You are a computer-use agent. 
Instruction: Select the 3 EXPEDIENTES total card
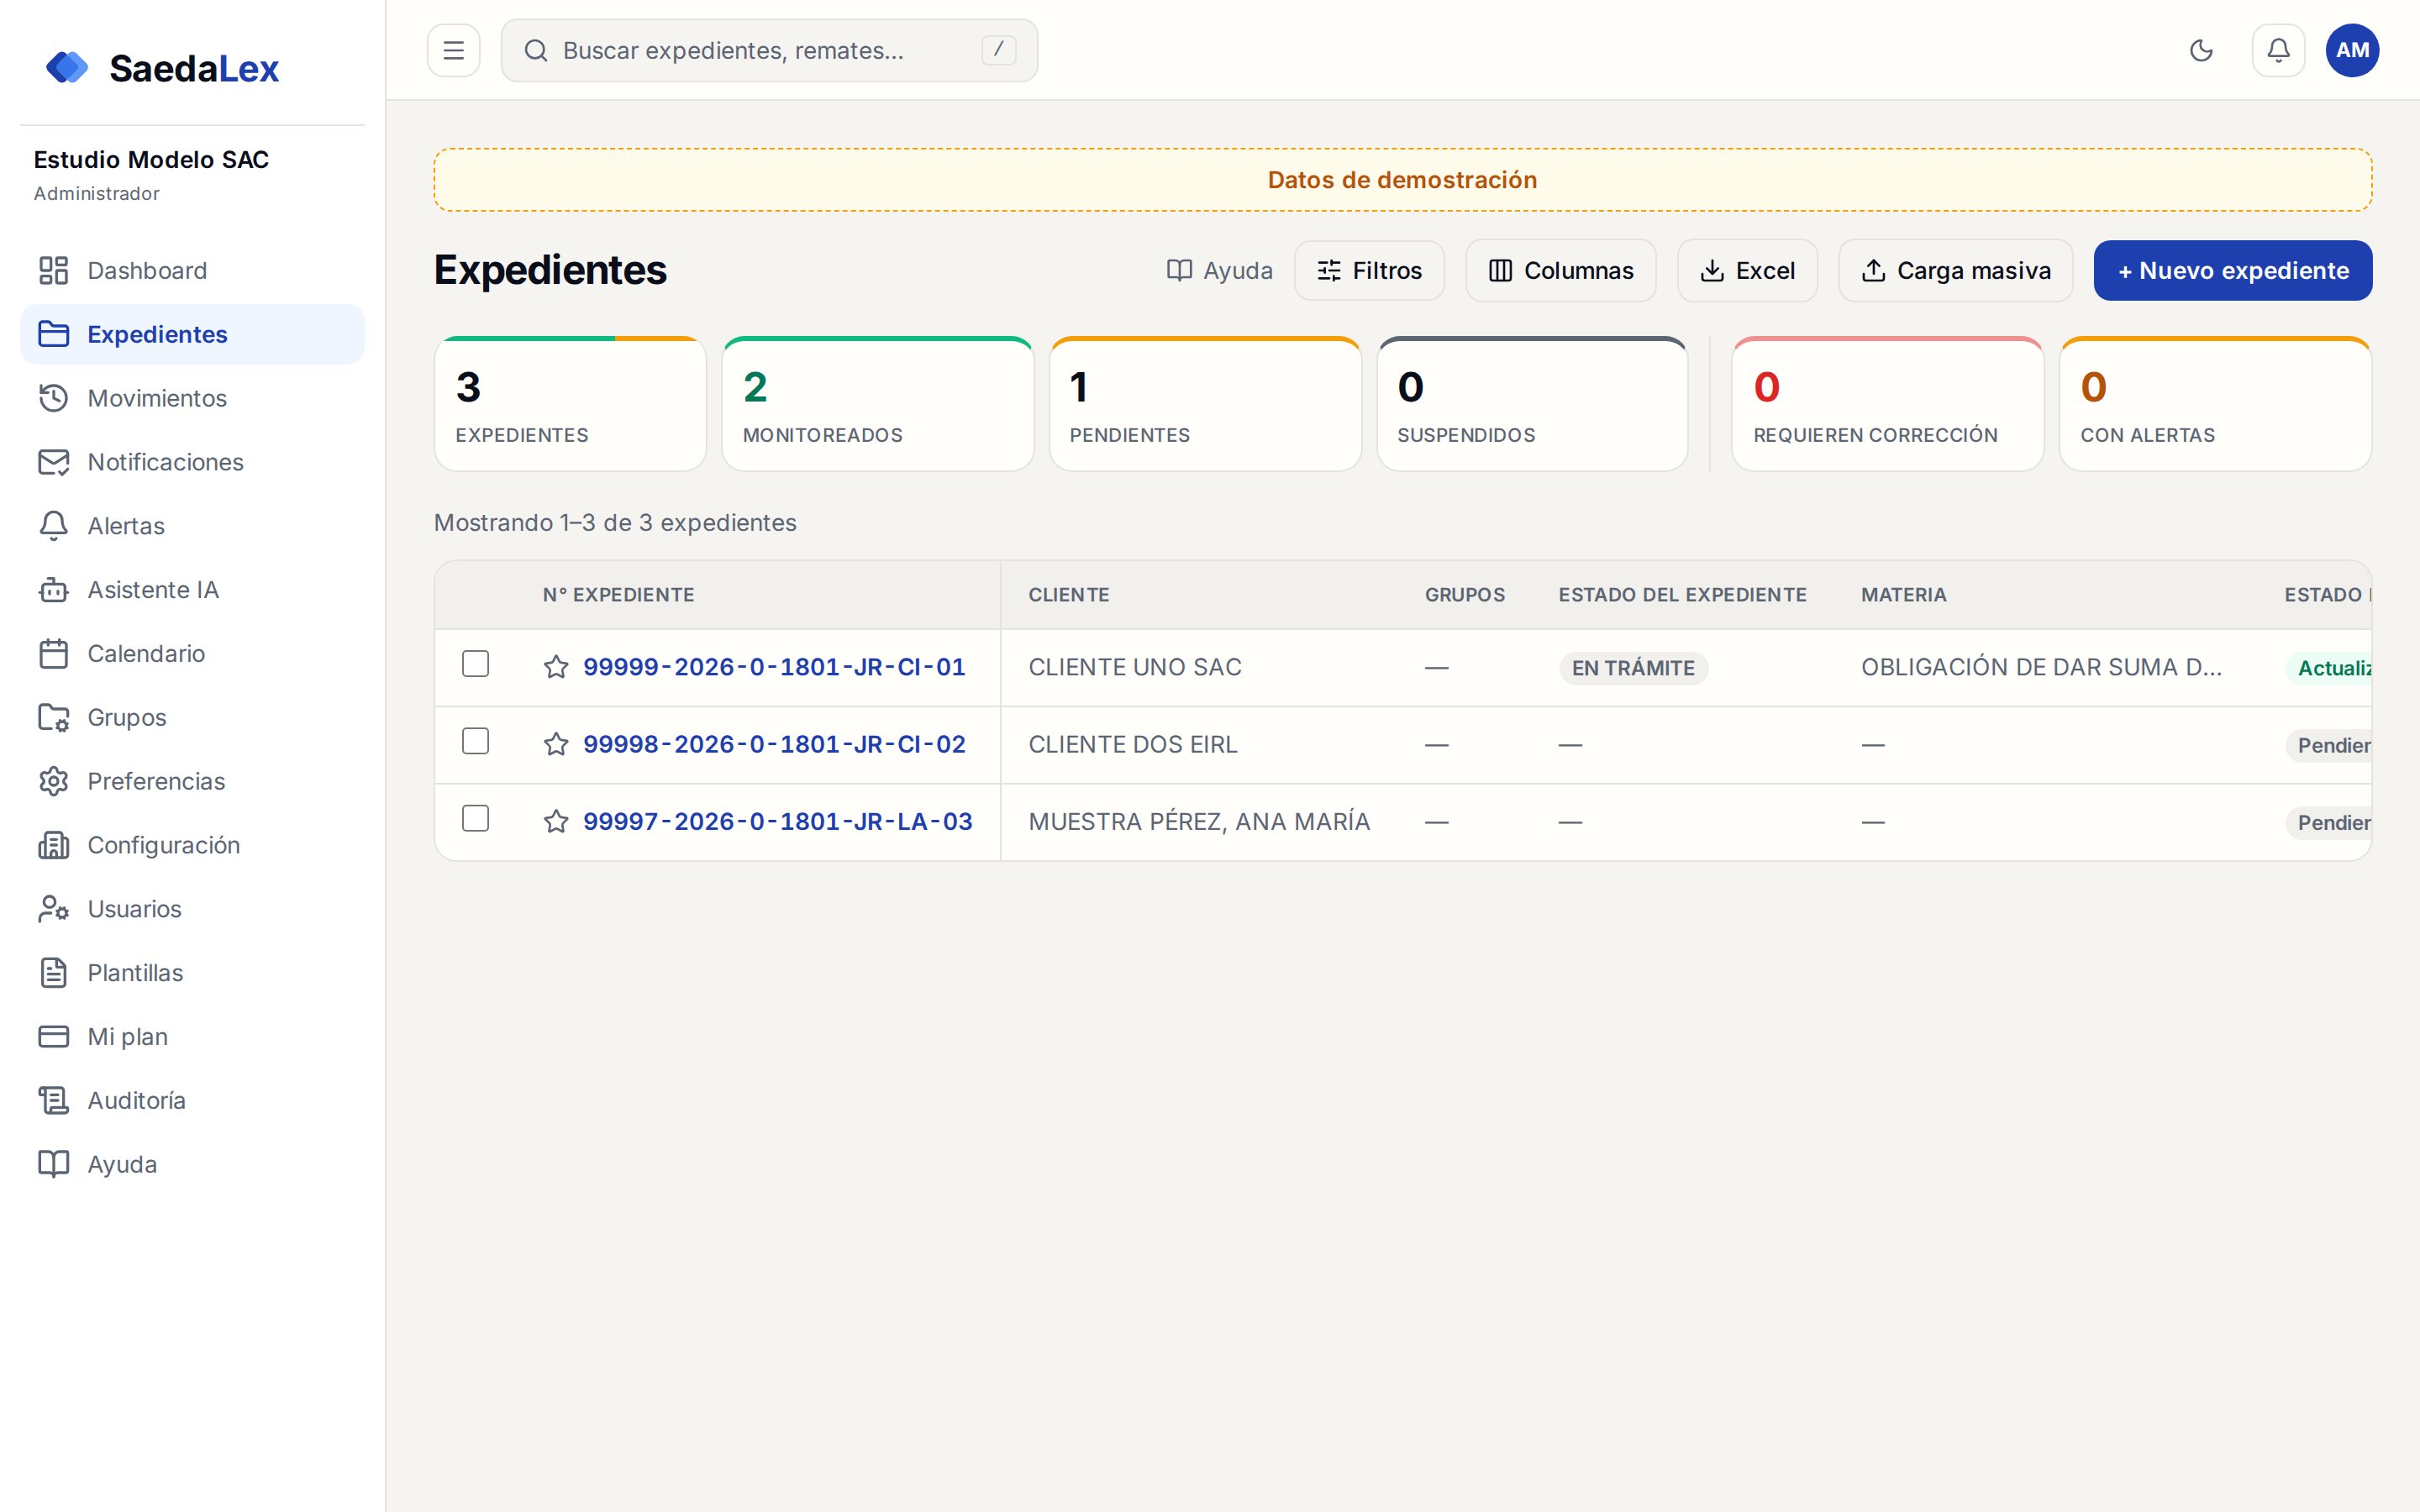click(570, 404)
